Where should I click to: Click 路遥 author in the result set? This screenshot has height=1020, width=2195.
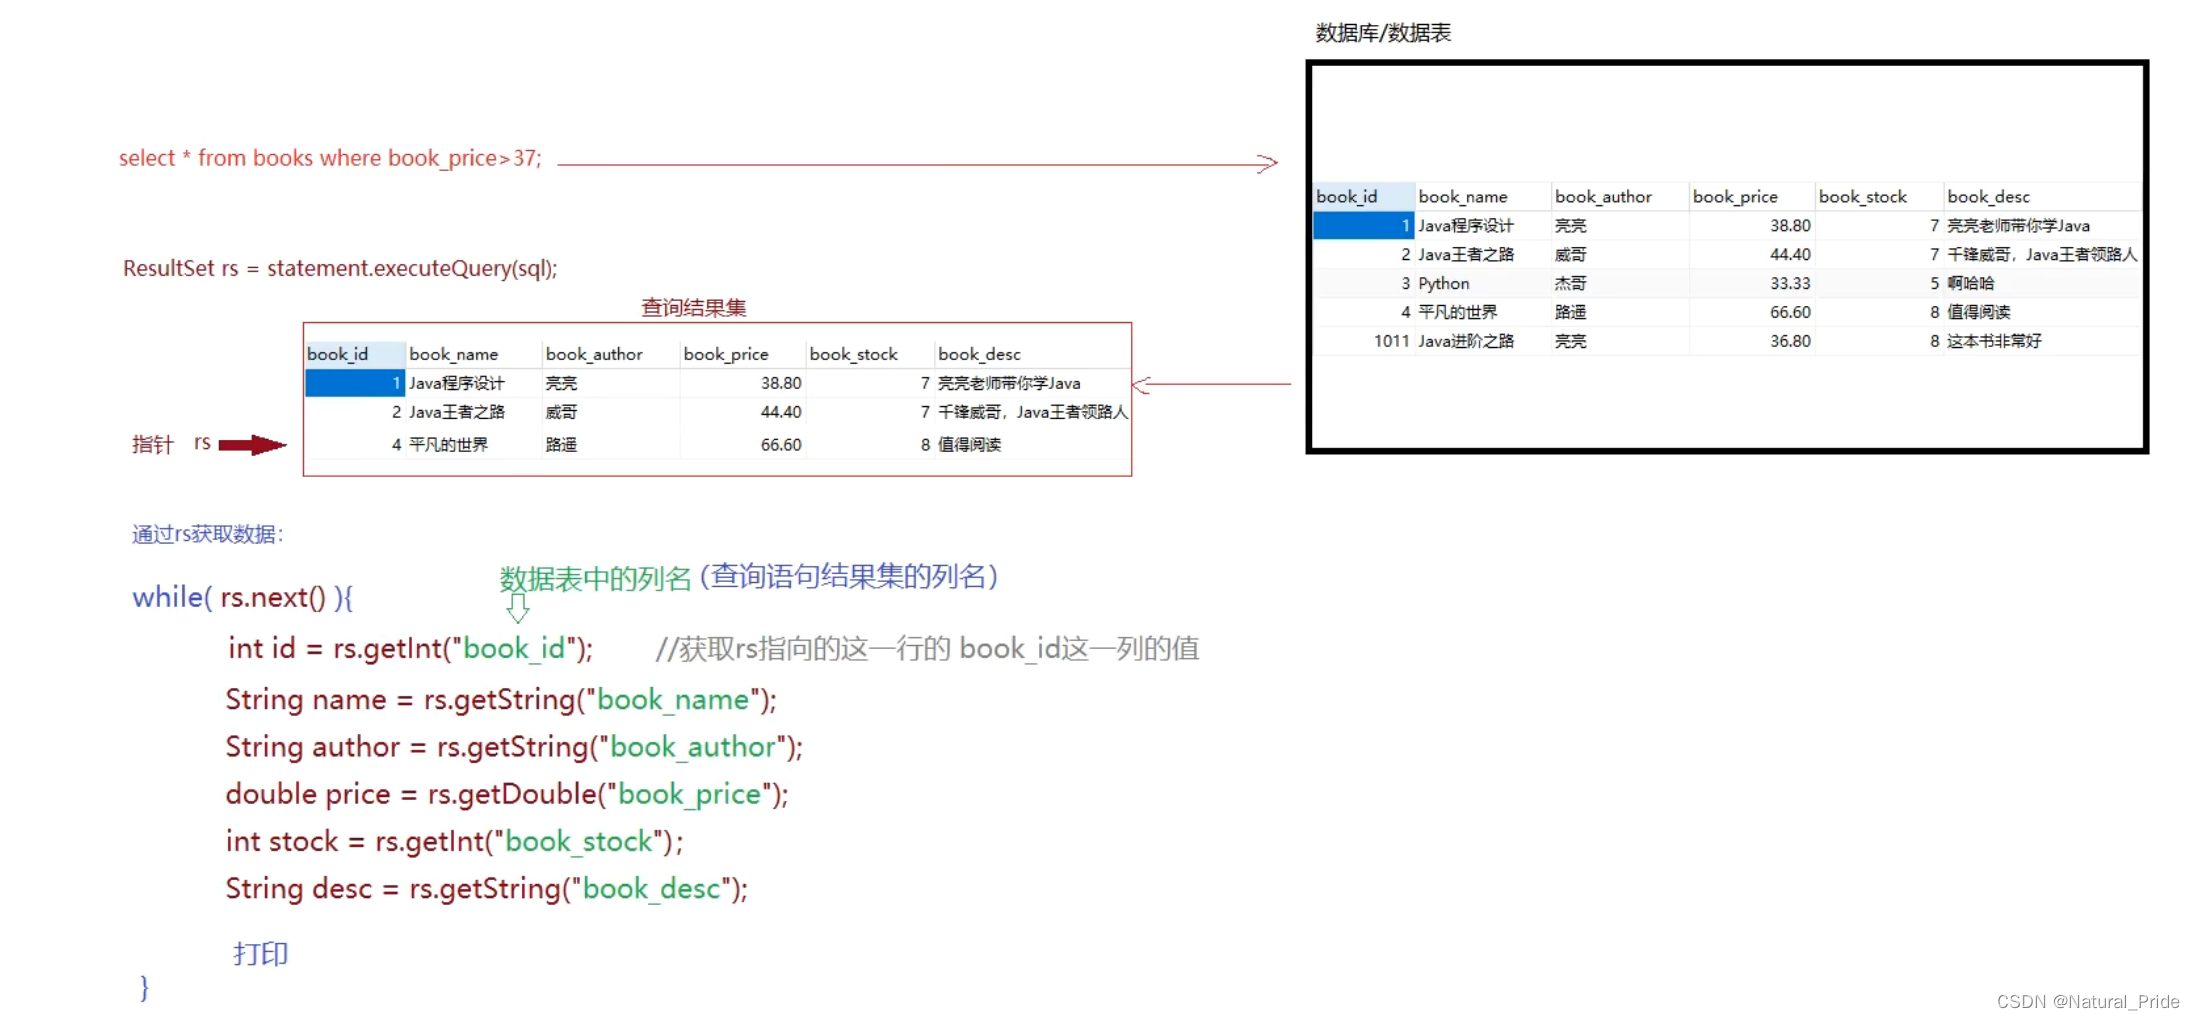click(x=561, y=445)
